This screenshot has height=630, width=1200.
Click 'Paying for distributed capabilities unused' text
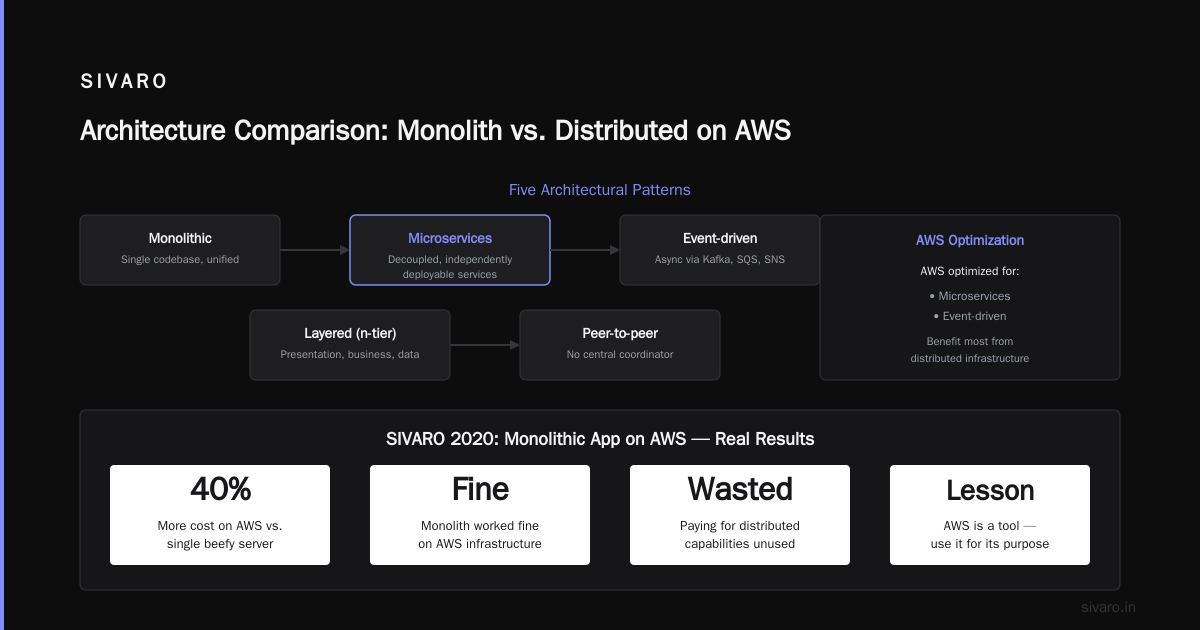click(740, 535)
